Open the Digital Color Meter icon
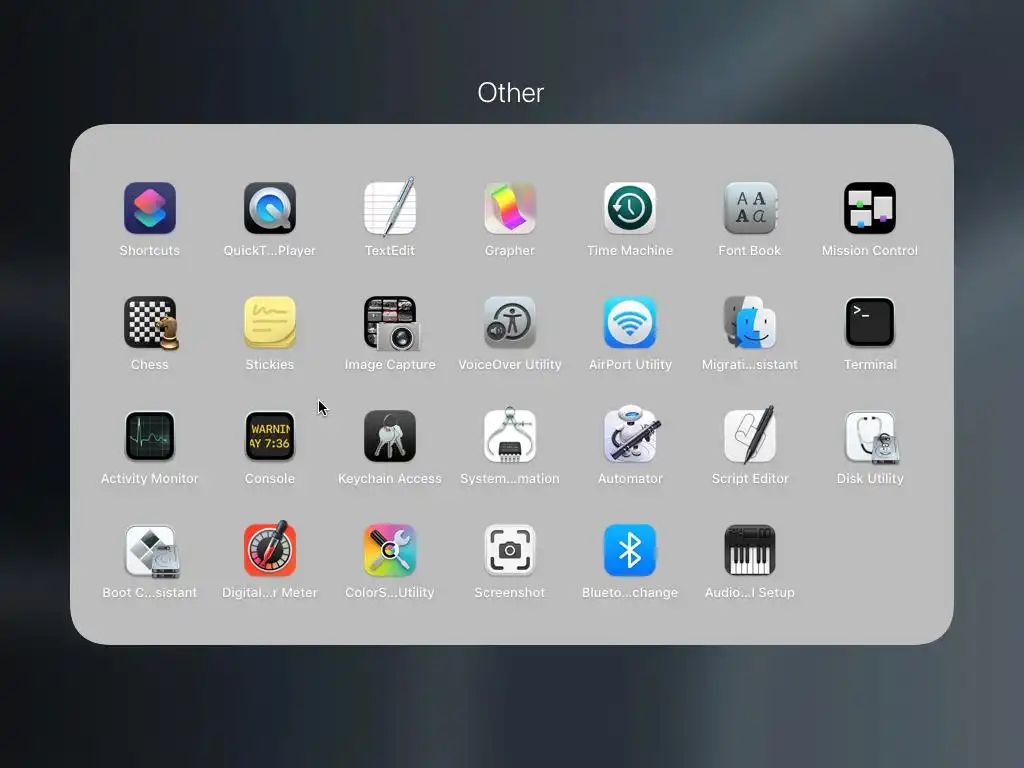 coord(270,549)
